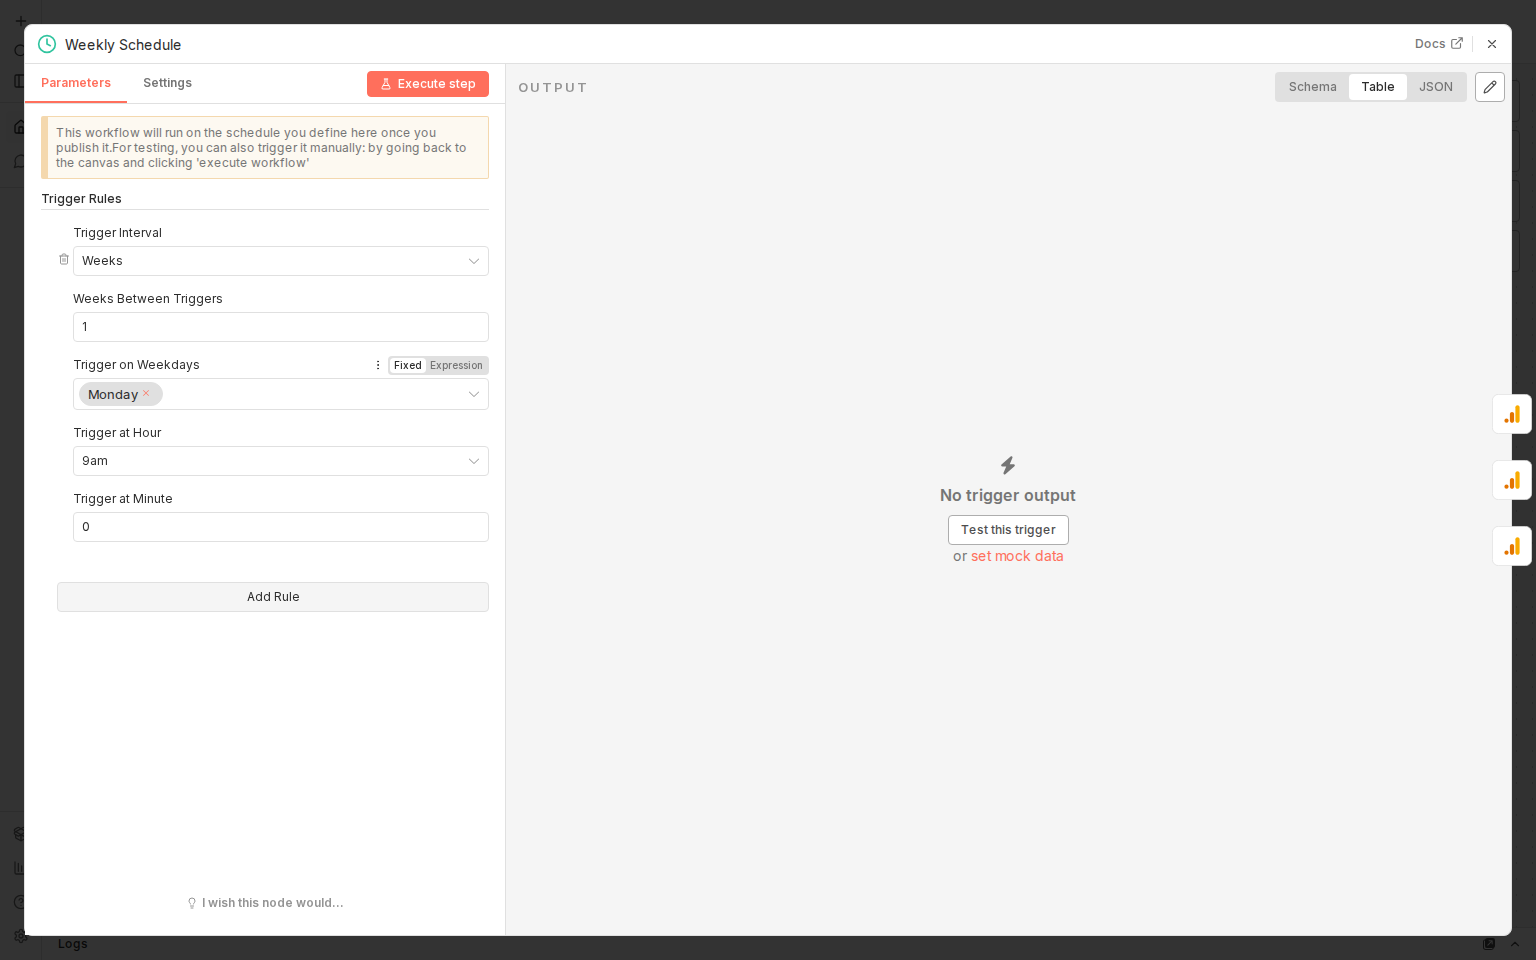Click the Weeks Between Triggers input field

(280, 327)
